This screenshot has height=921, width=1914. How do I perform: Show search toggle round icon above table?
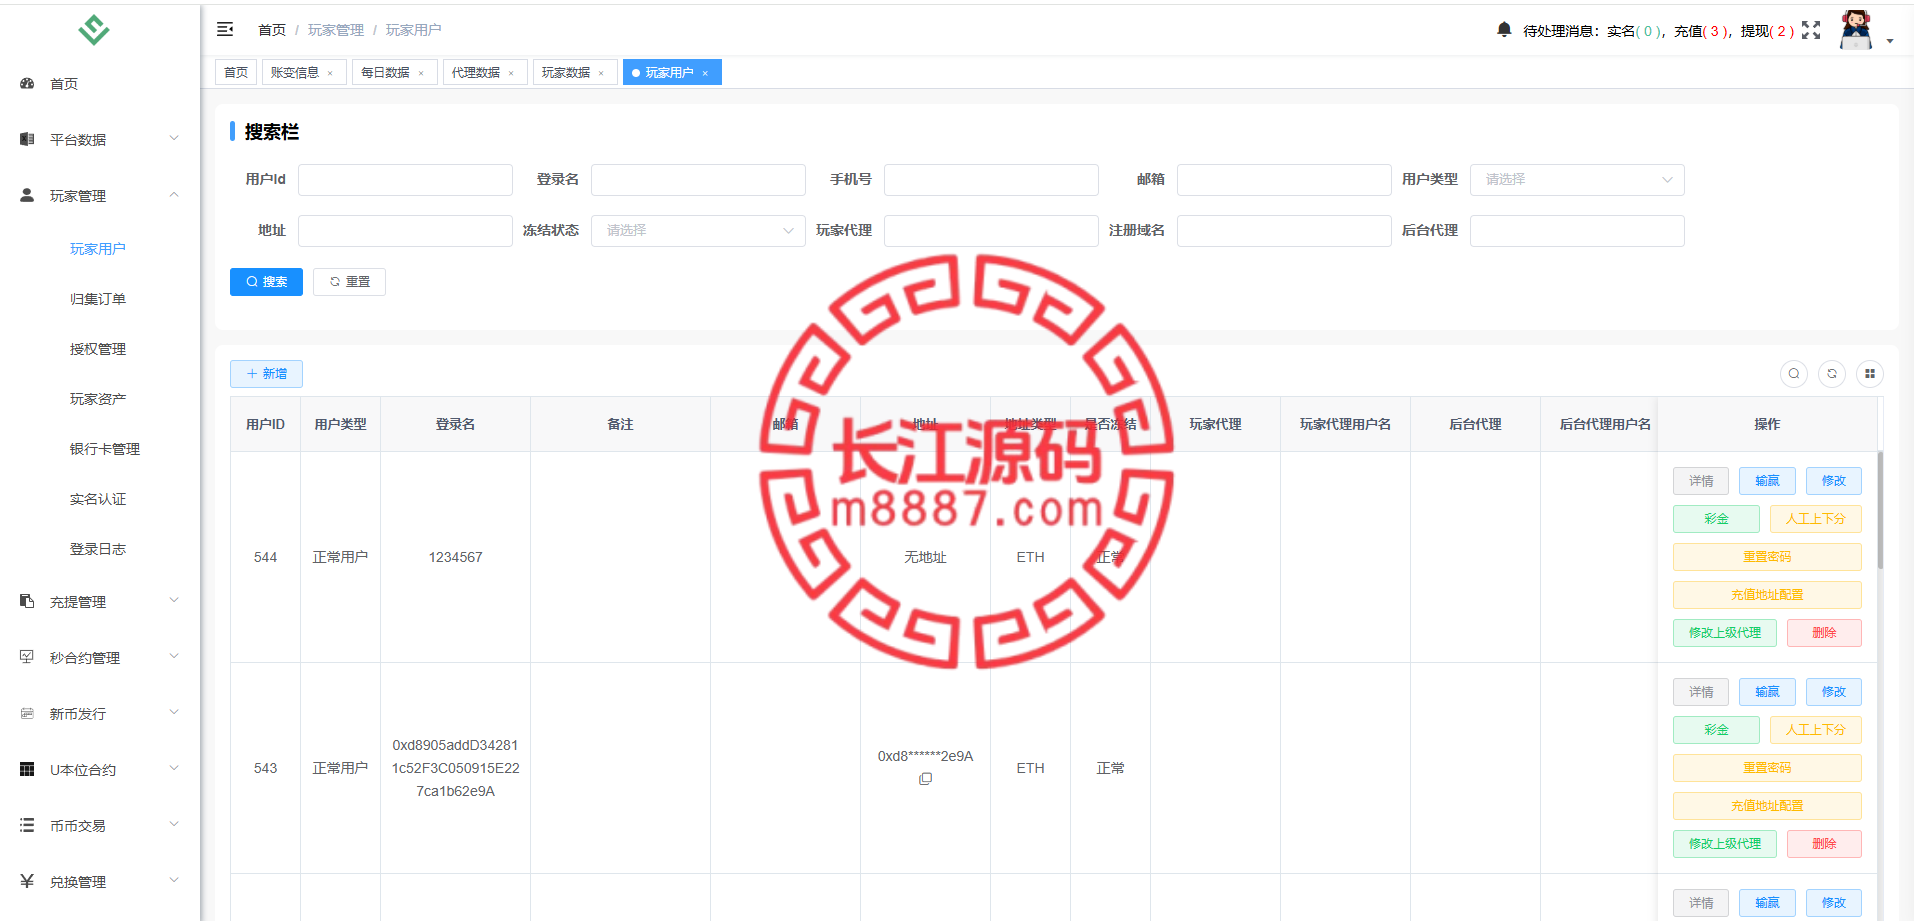(1794, 374)
